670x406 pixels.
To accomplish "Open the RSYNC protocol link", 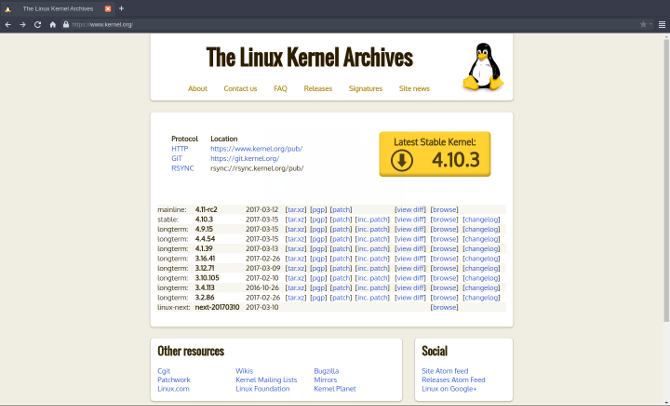I will click(182, 168).
